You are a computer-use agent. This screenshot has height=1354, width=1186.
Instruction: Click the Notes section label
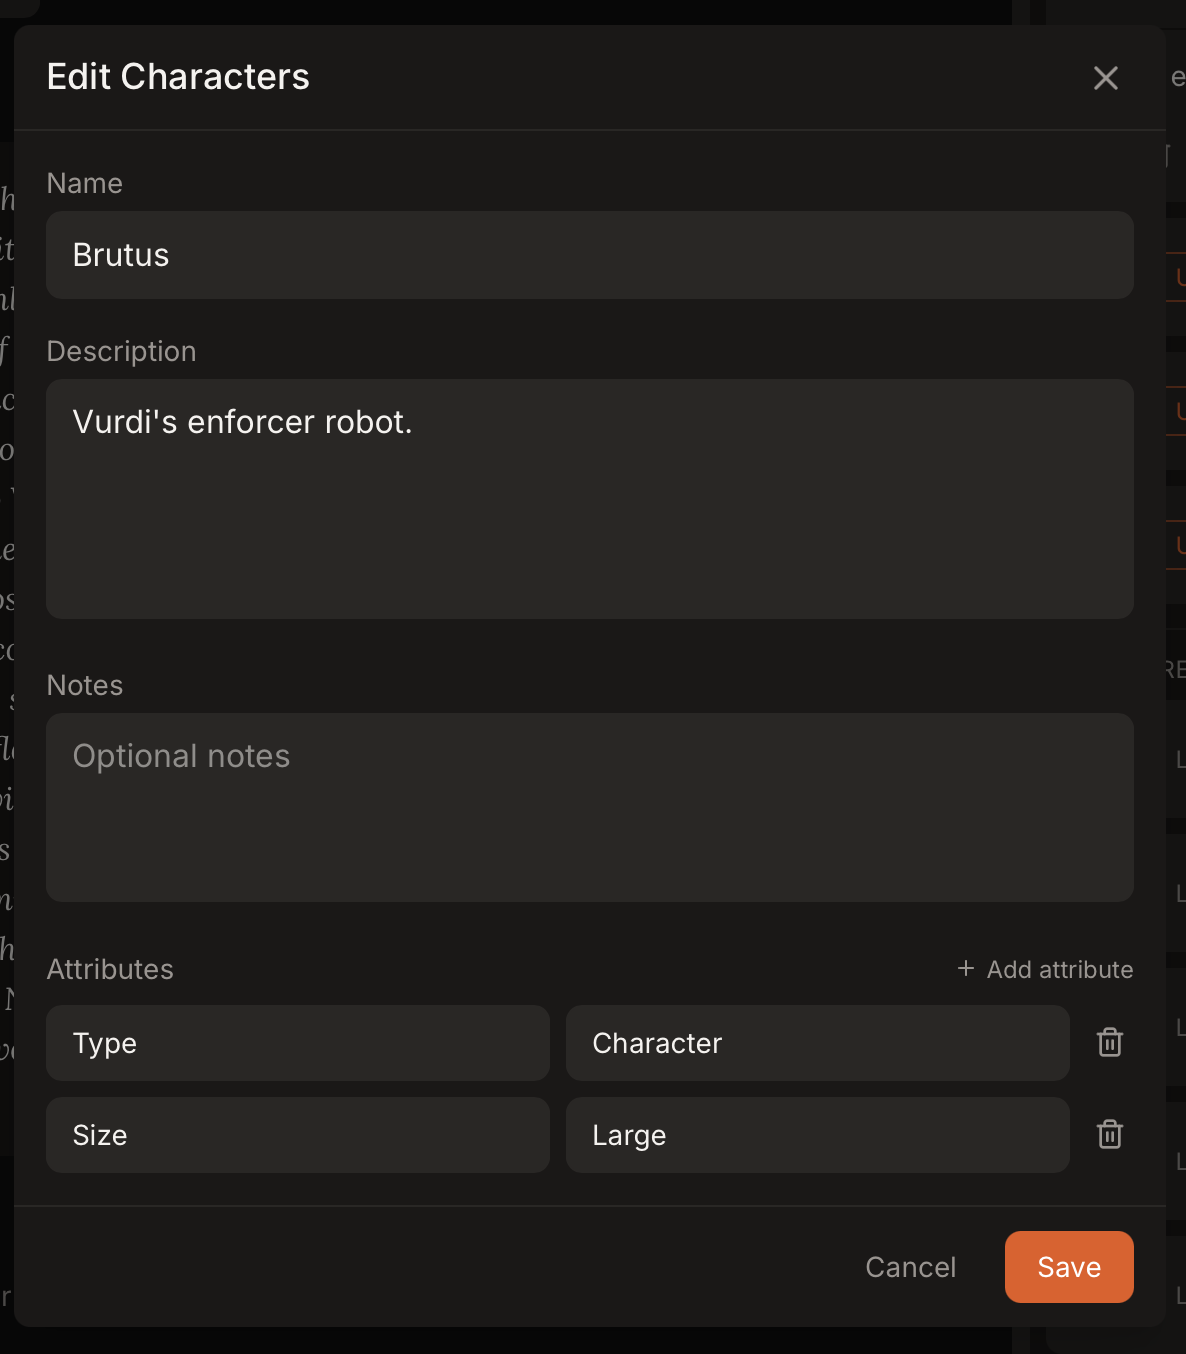click(84, 685)
